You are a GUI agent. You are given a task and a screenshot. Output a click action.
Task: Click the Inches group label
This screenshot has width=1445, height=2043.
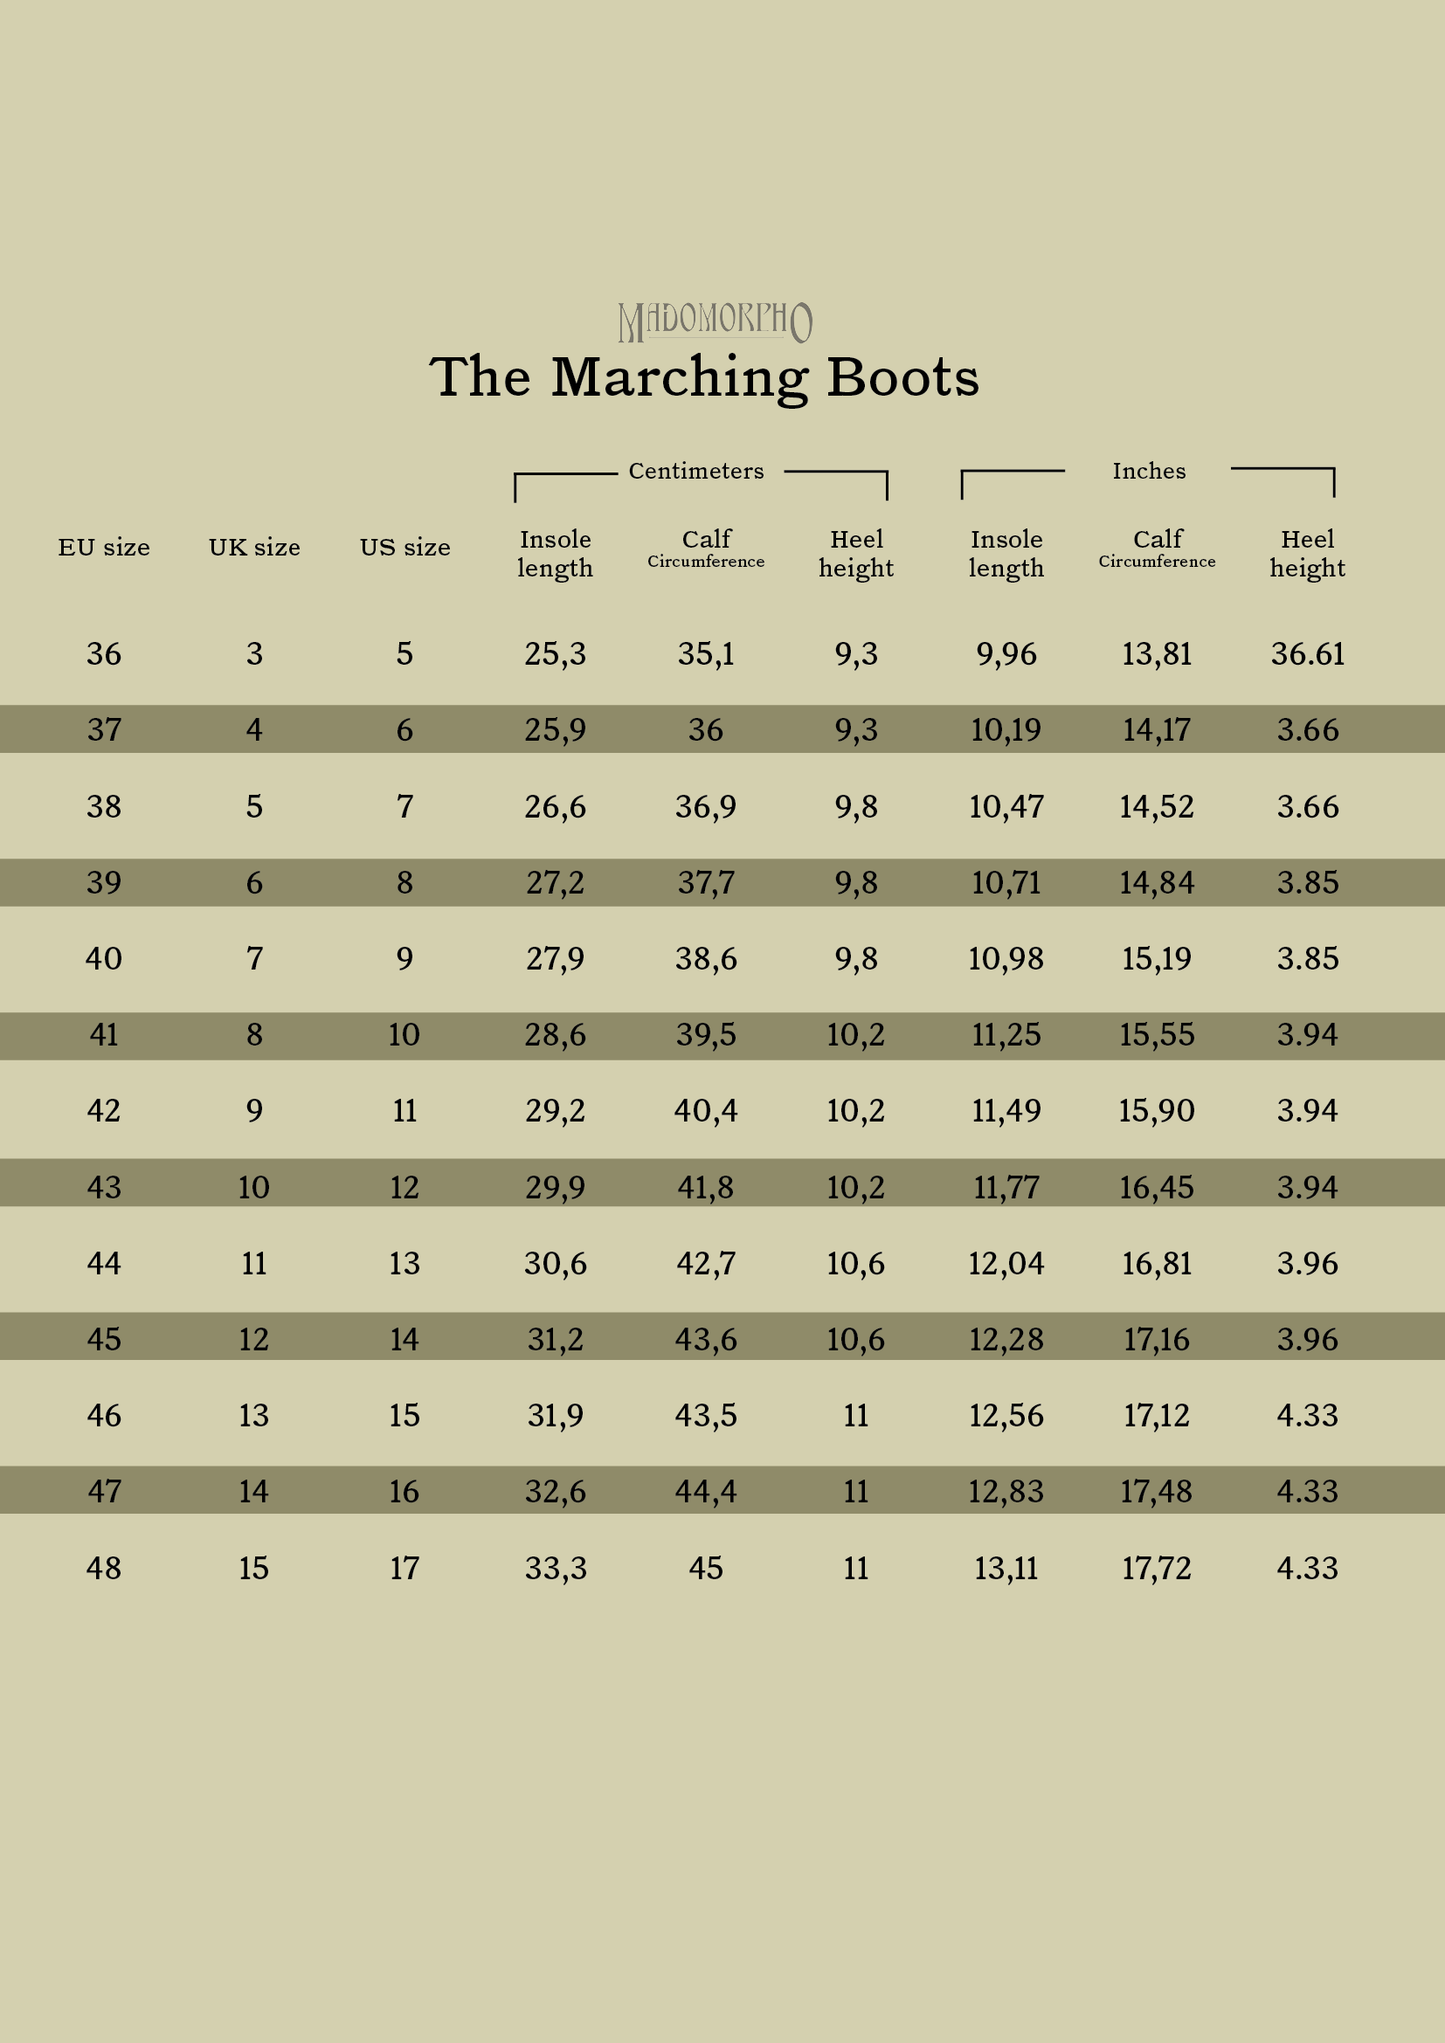pyautogui.click(x=1149, y=471)
